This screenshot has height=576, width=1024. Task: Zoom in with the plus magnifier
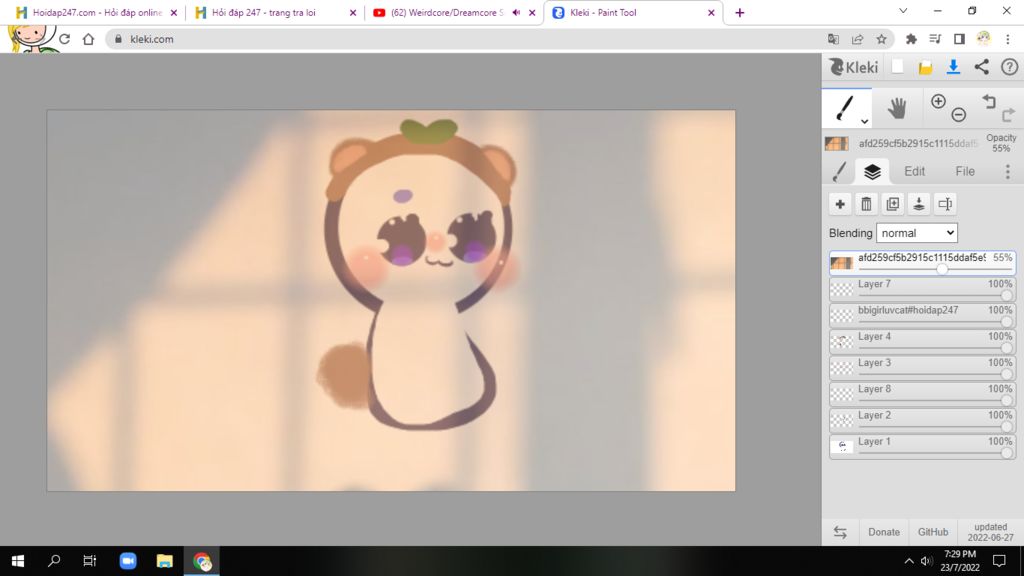938,101
